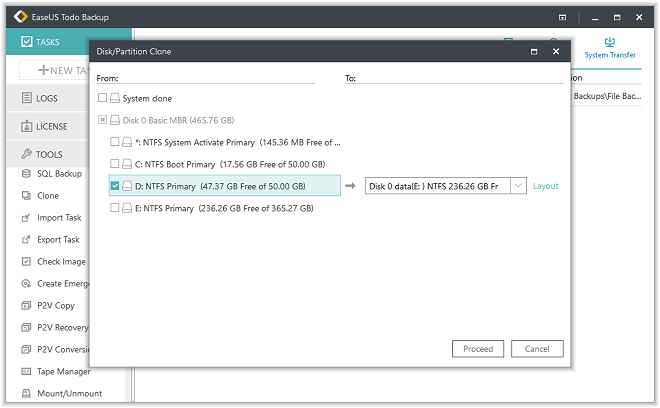This screenshot has width=660, height=408.
Task: Tick the C: NTFS Boot Primary checkbox
Action: 115,164
